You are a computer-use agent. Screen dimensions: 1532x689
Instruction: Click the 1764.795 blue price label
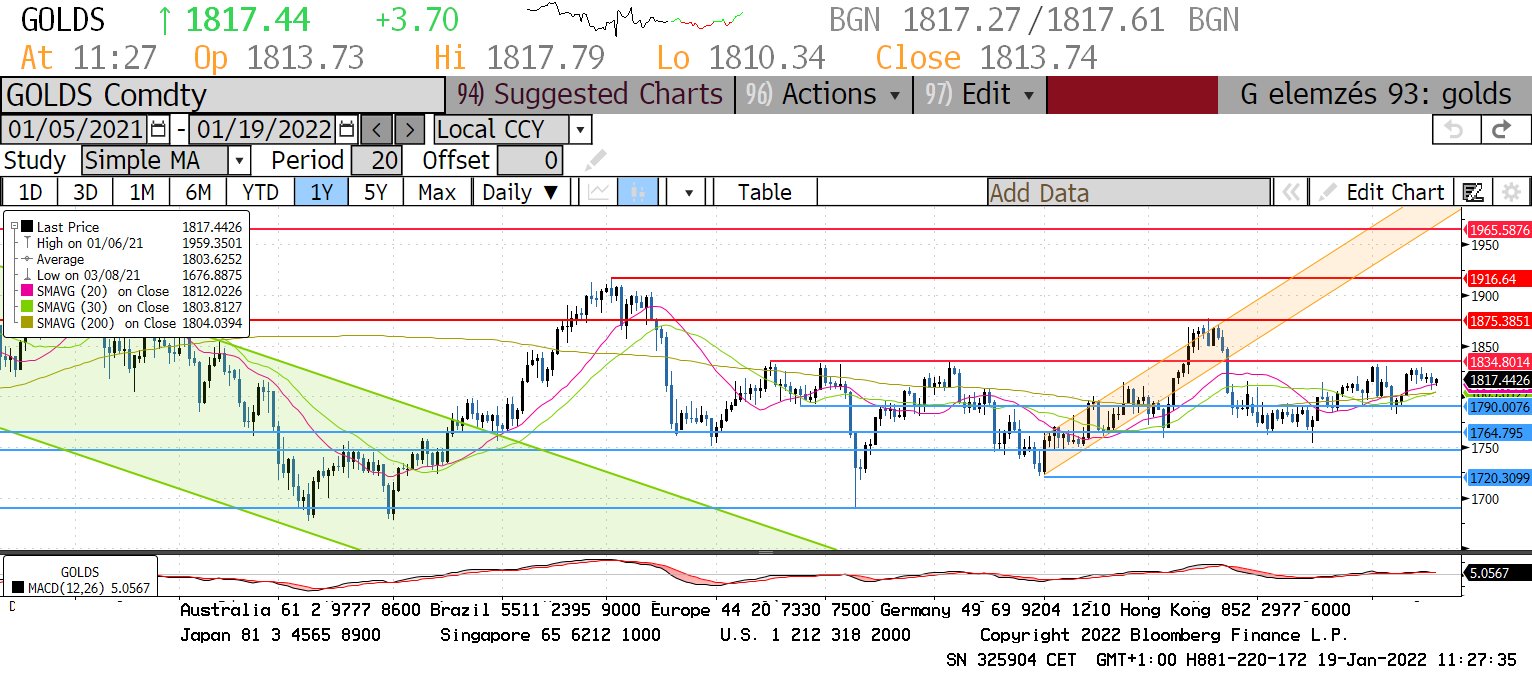1498,432
